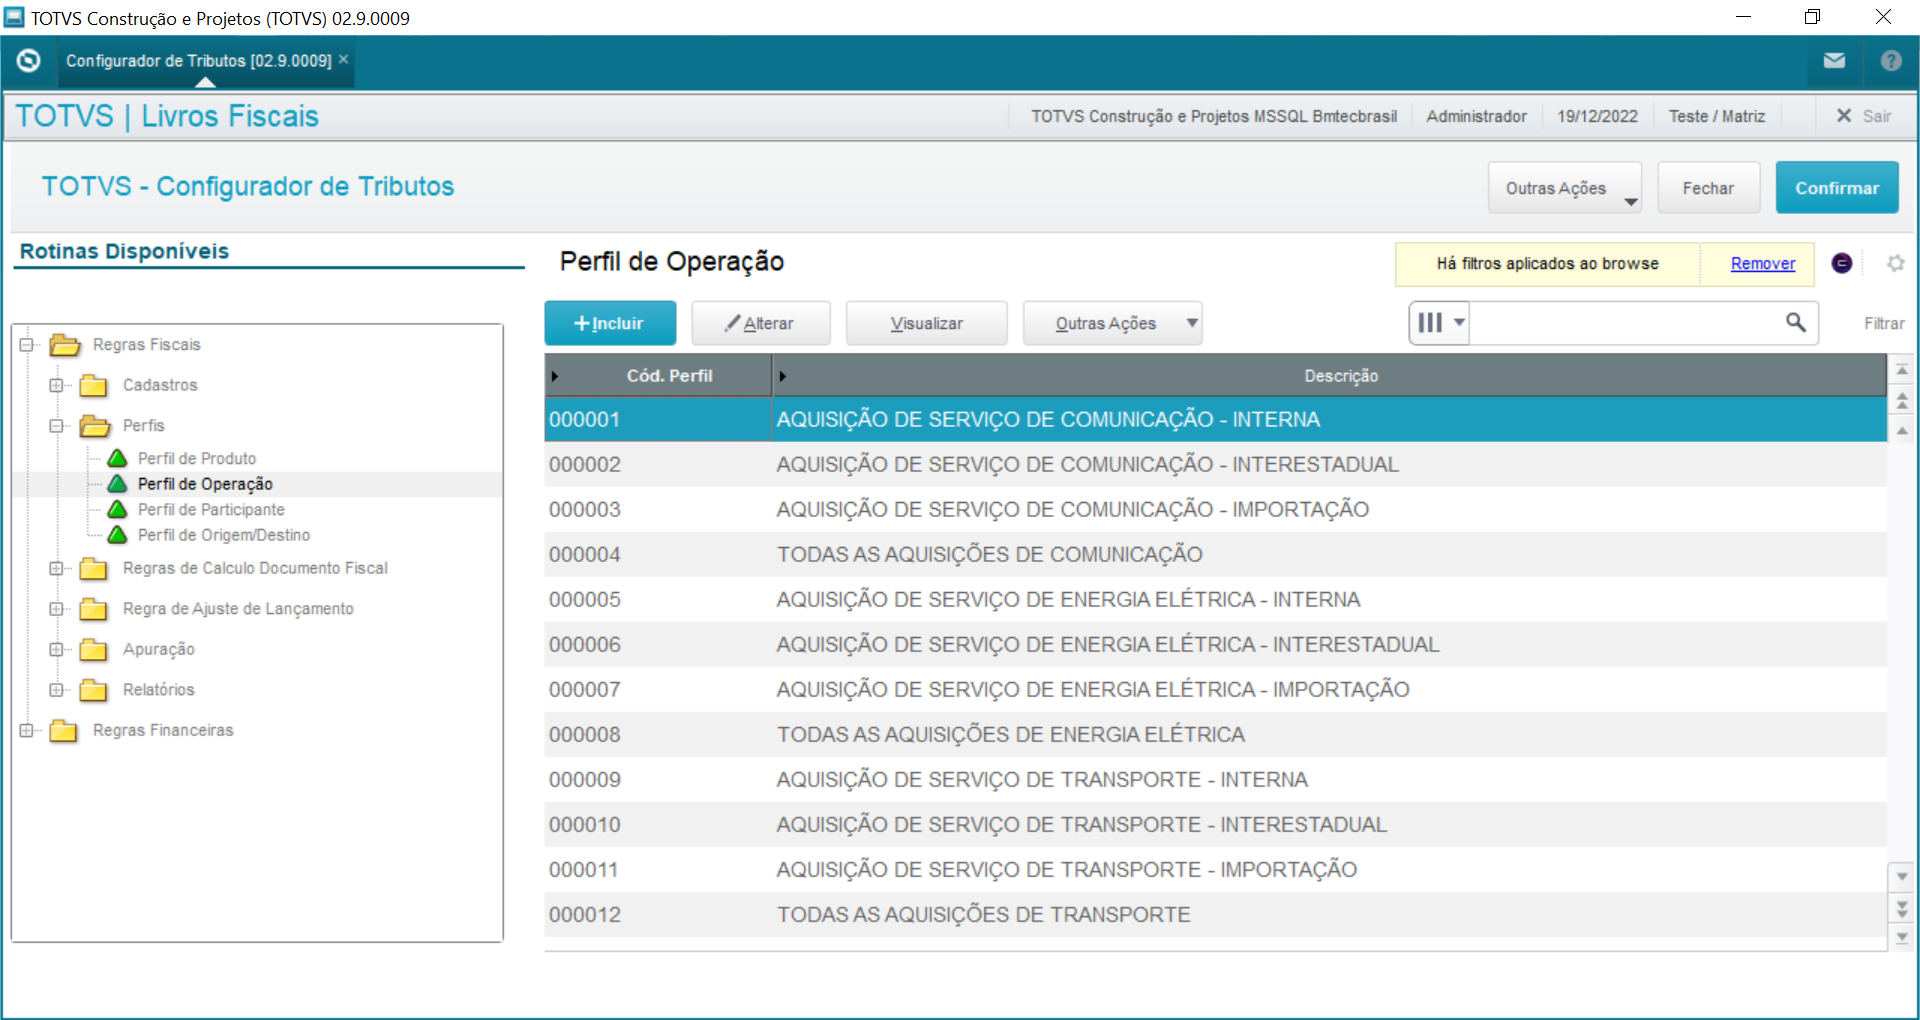Expand Regra de Ajuste de Lançamento node
Screen dimensions: 1920x1020
click(x=56, y=609)
